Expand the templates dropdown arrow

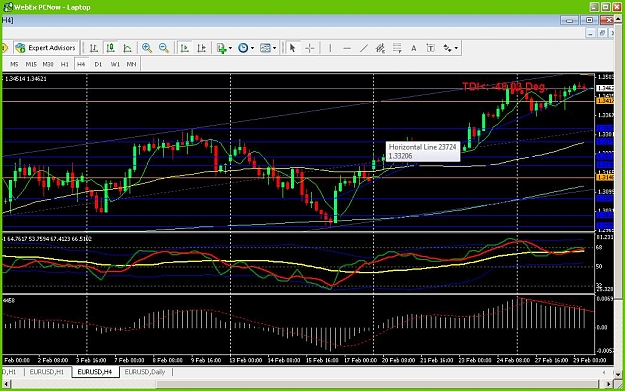275,48
